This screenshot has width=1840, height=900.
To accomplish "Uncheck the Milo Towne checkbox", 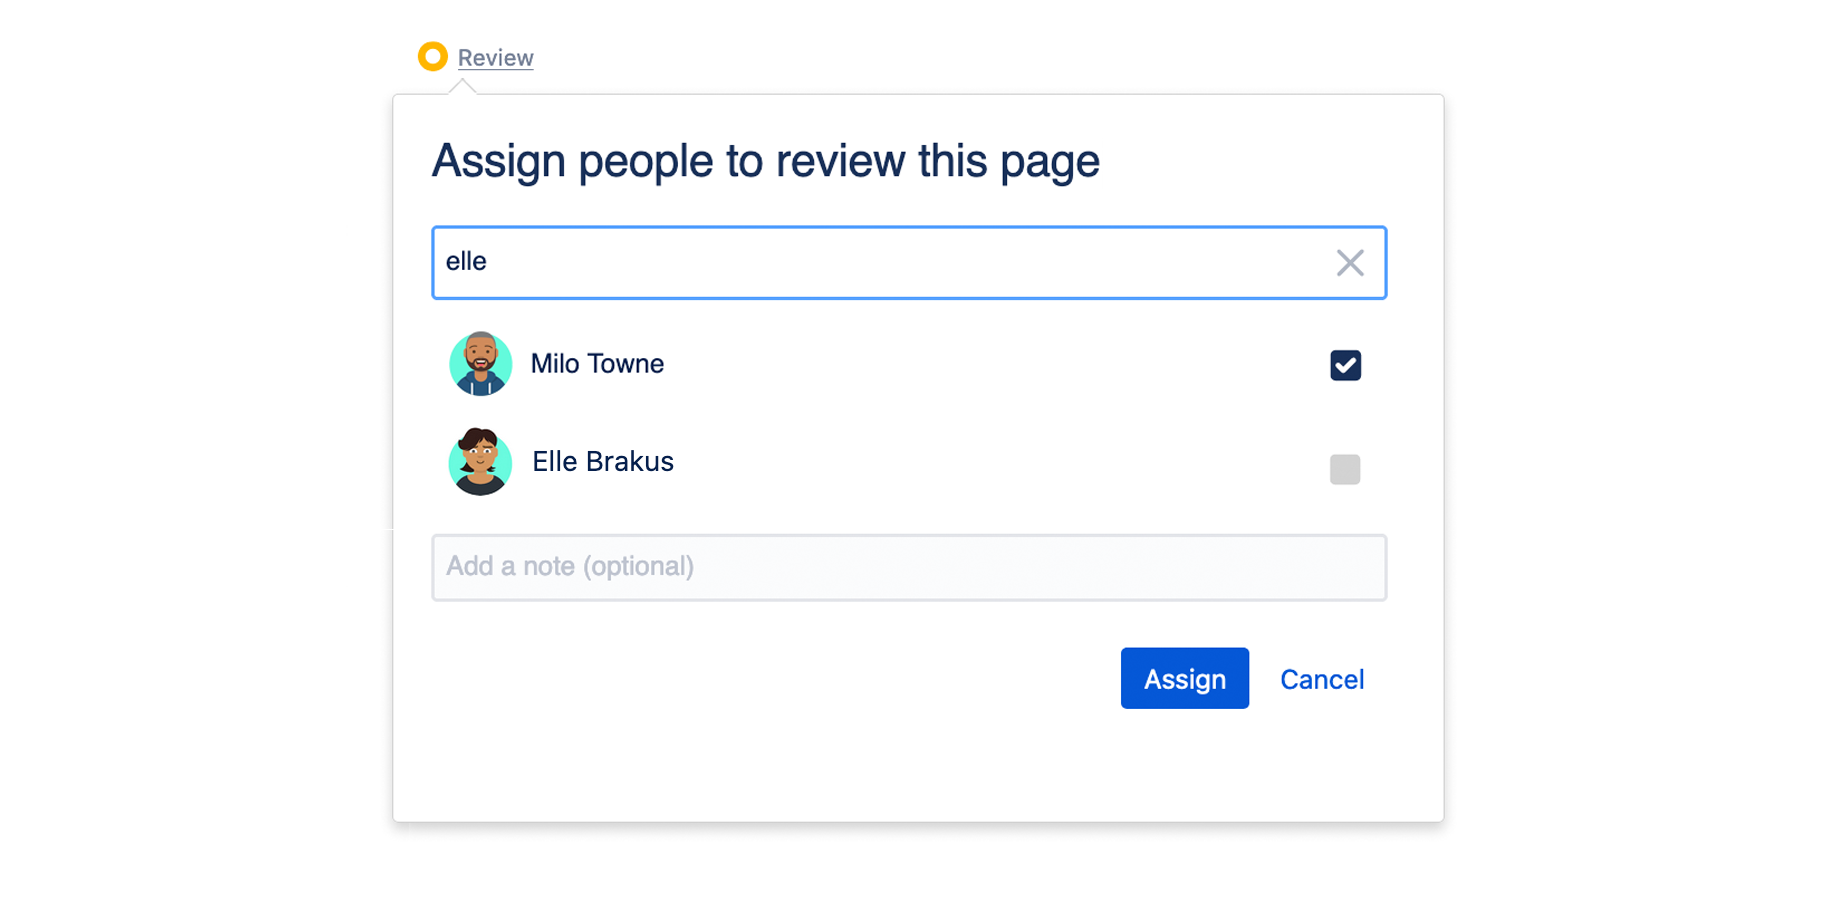I will [1345, 365].
